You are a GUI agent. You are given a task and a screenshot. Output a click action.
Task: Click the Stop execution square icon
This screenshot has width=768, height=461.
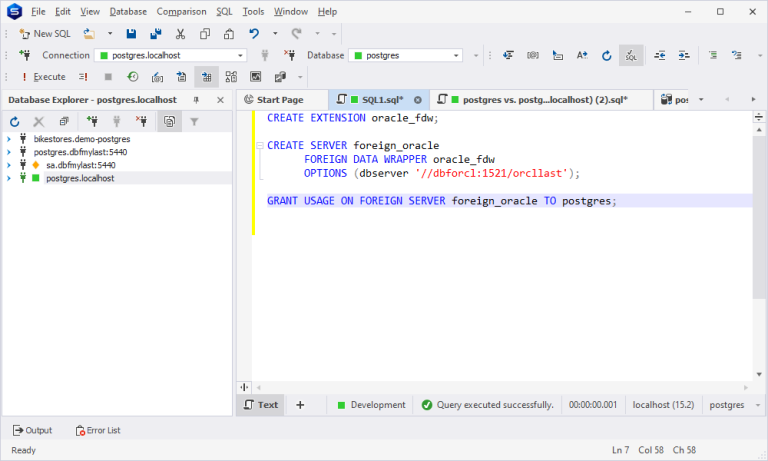pyautogui.click(x=108, y=77)
